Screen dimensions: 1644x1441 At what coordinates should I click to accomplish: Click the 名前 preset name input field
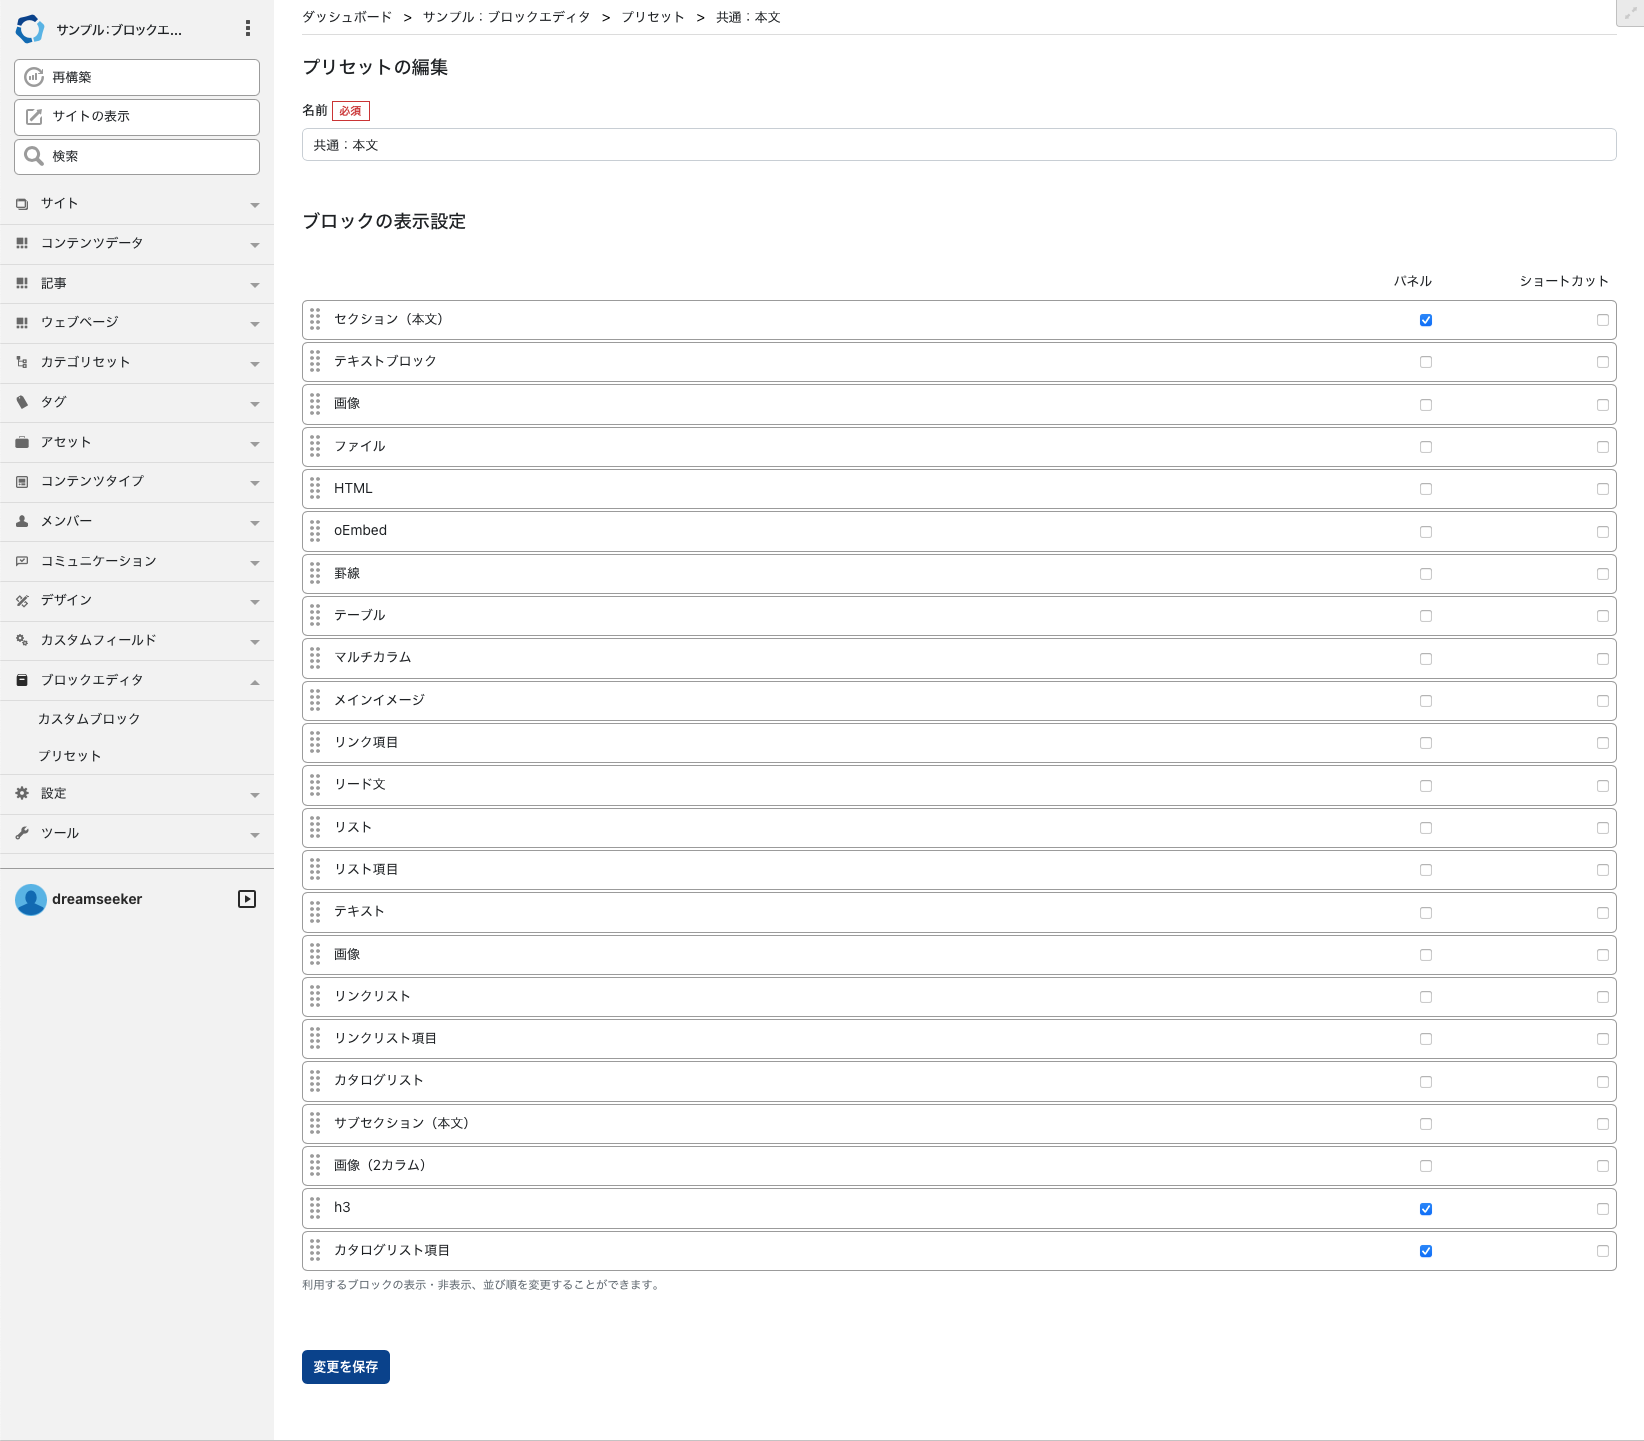[958, 145]
